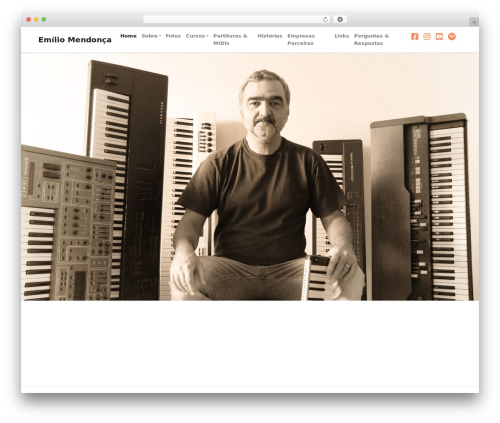Viewport: 500px width, 423px height.
Task: Open the Instagram social icon
Action: click(427, 36)
